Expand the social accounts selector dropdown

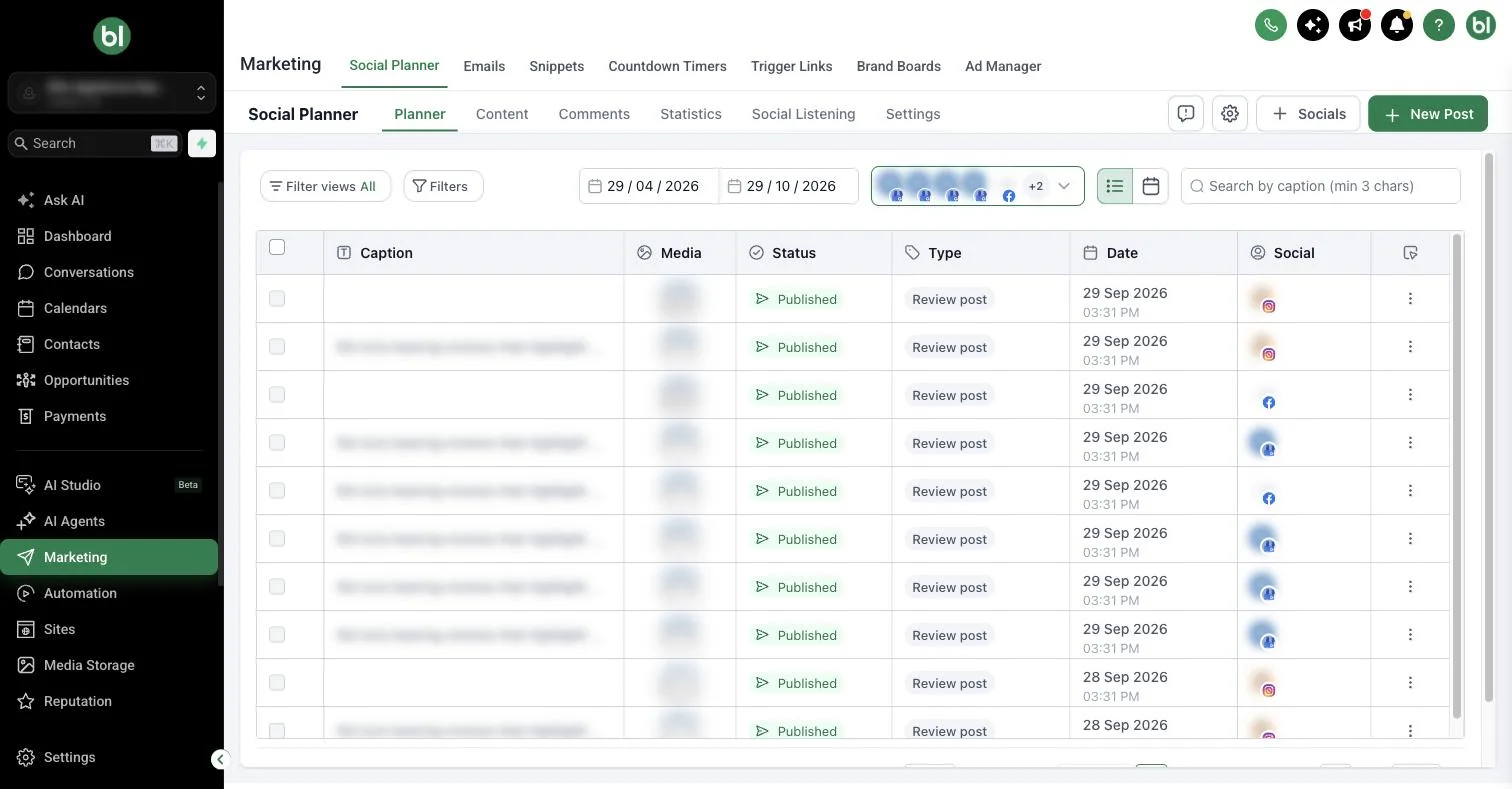(x=978, y=186)
